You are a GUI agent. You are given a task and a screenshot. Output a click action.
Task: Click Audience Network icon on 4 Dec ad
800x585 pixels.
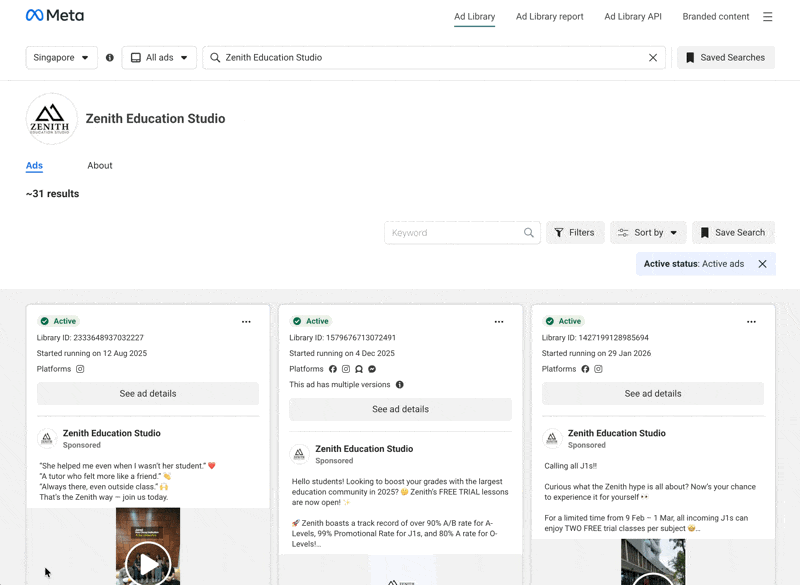[359, 369]
